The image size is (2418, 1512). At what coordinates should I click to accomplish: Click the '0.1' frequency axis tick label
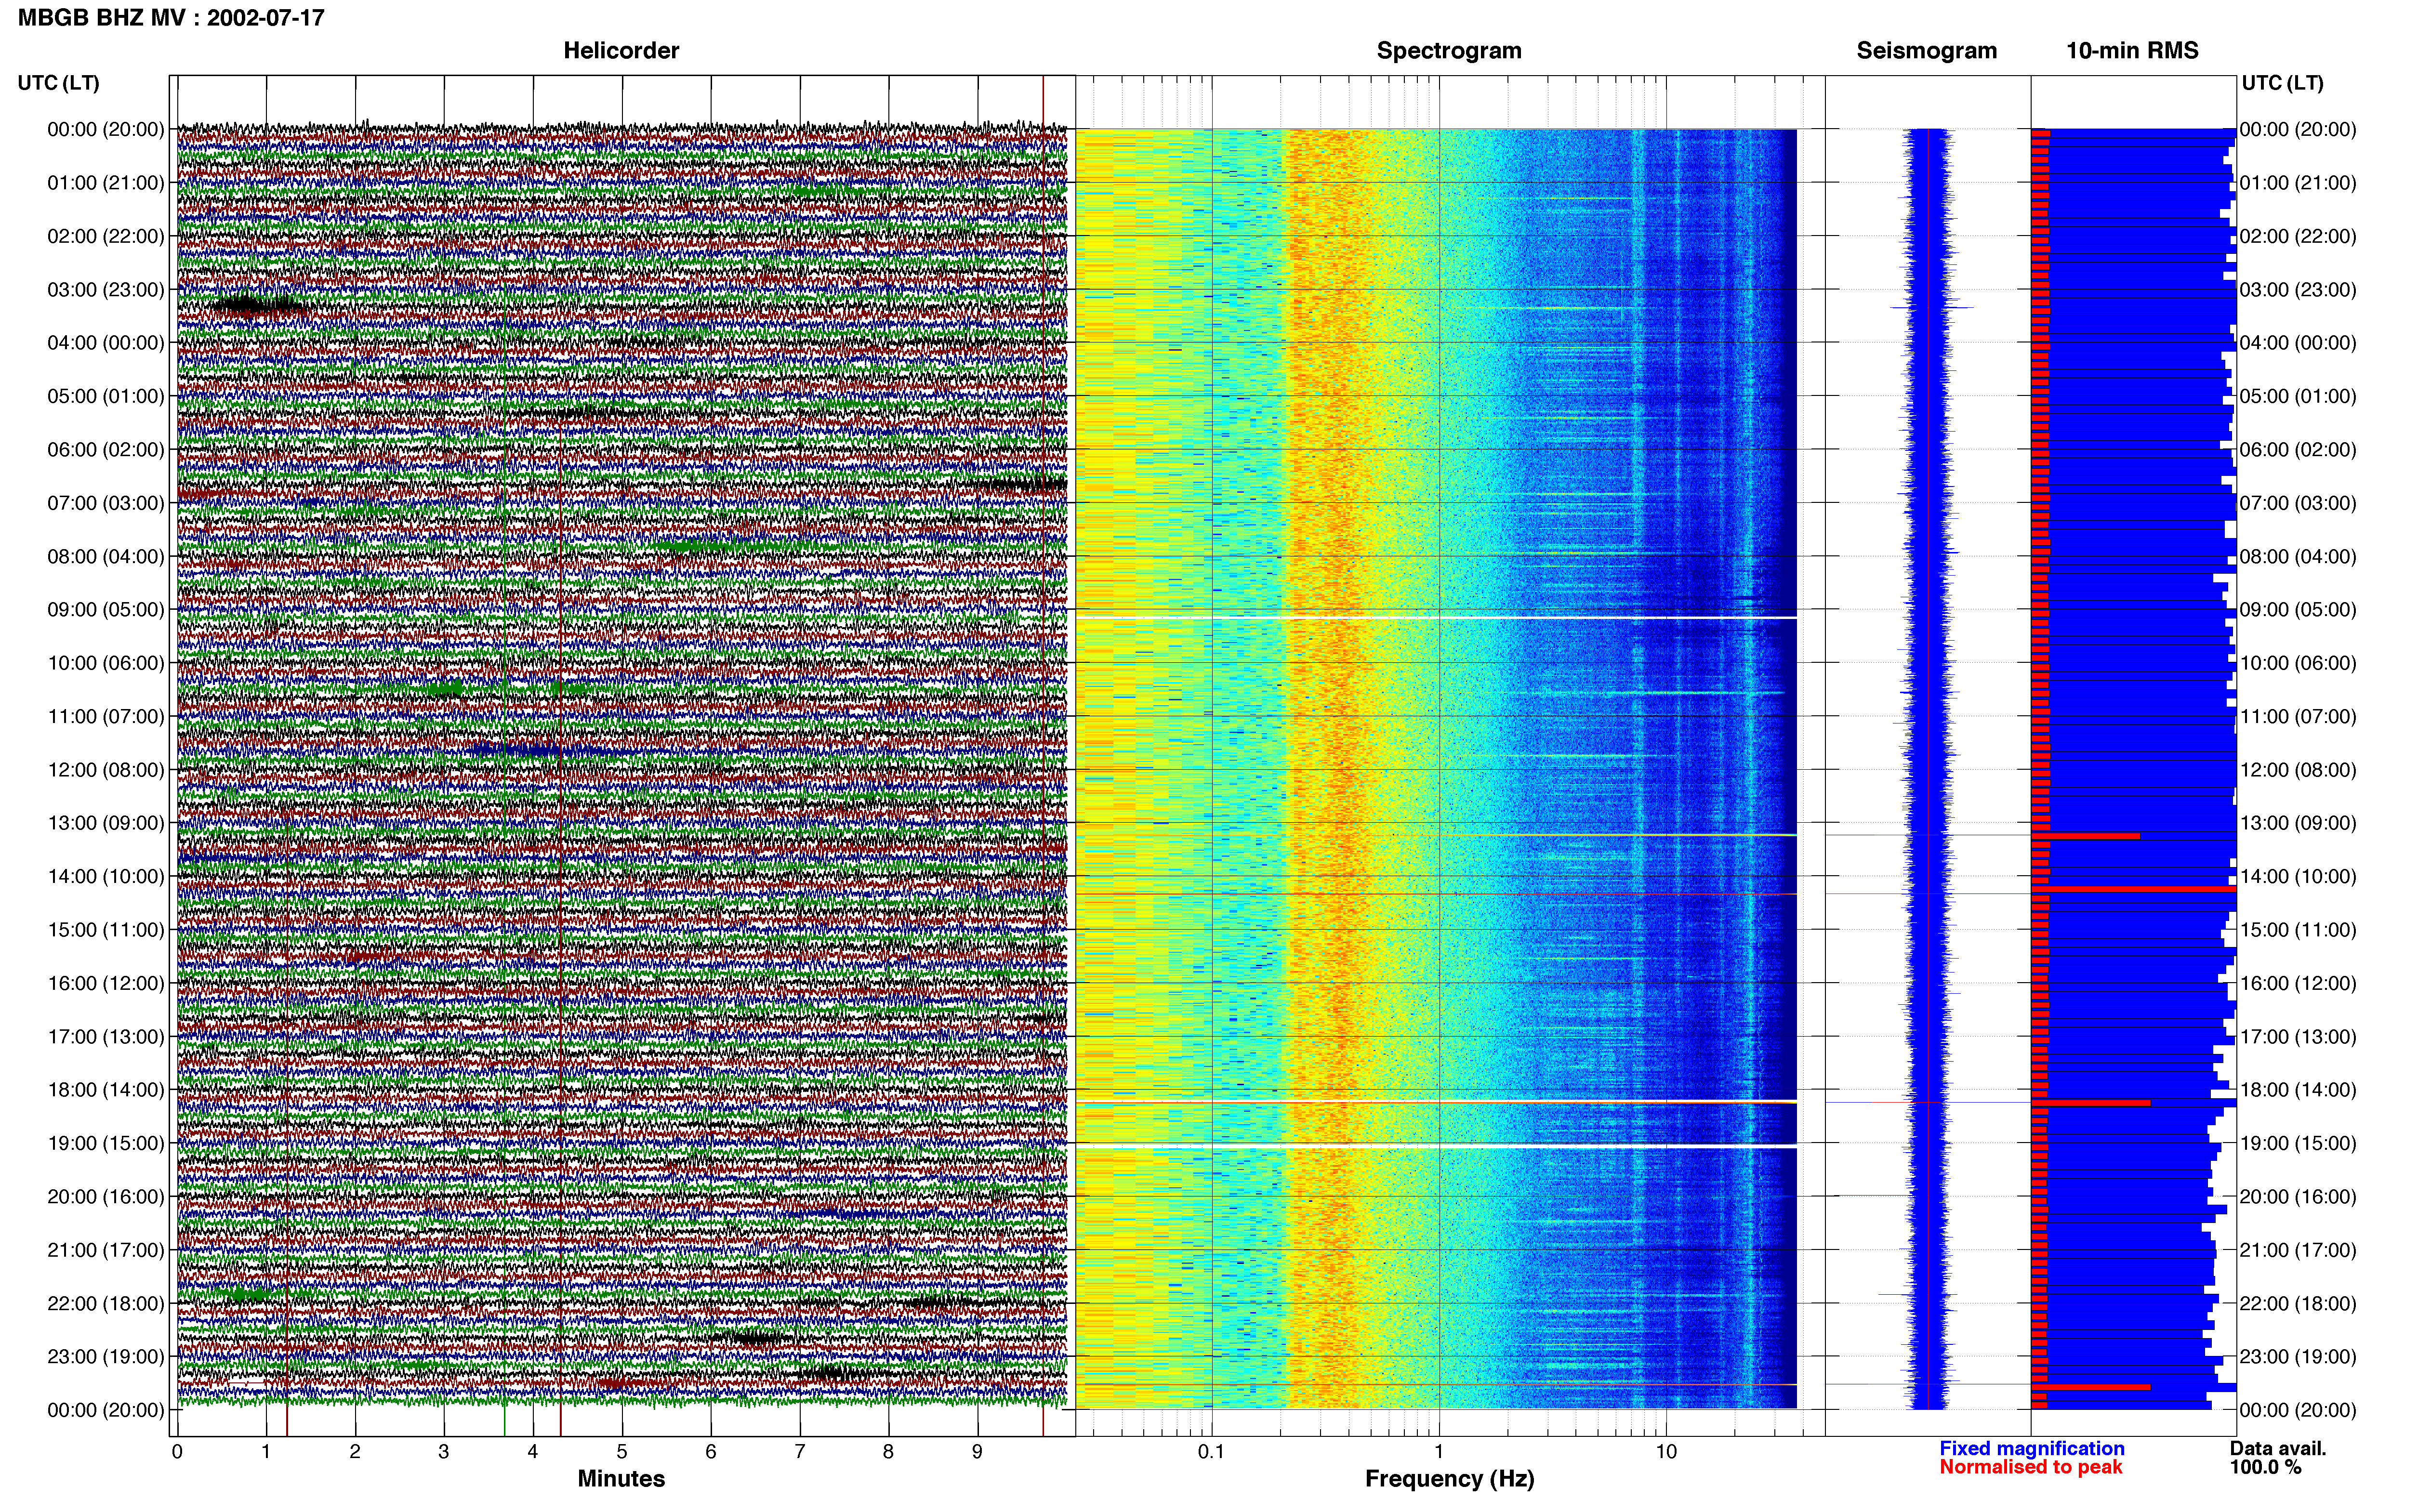point(1211,1452)
